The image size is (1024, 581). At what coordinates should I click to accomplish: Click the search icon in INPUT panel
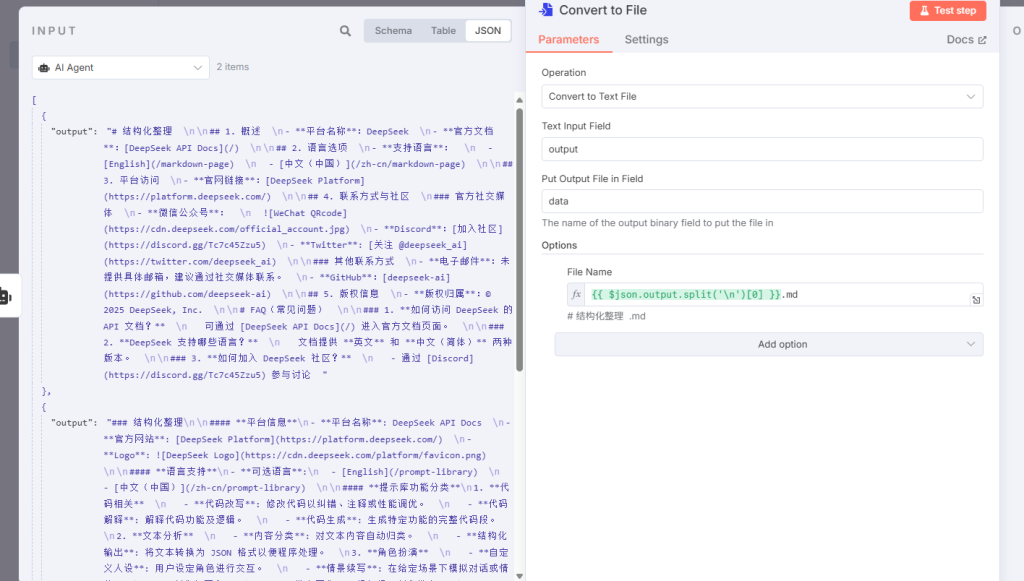click(345, 31)
